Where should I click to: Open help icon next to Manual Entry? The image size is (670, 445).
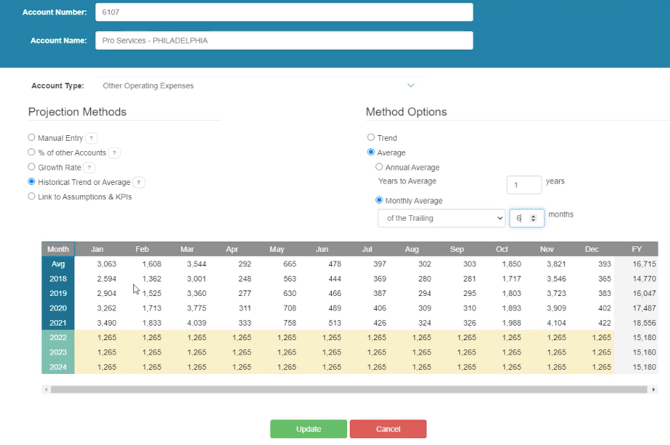(x=92, y=138)
